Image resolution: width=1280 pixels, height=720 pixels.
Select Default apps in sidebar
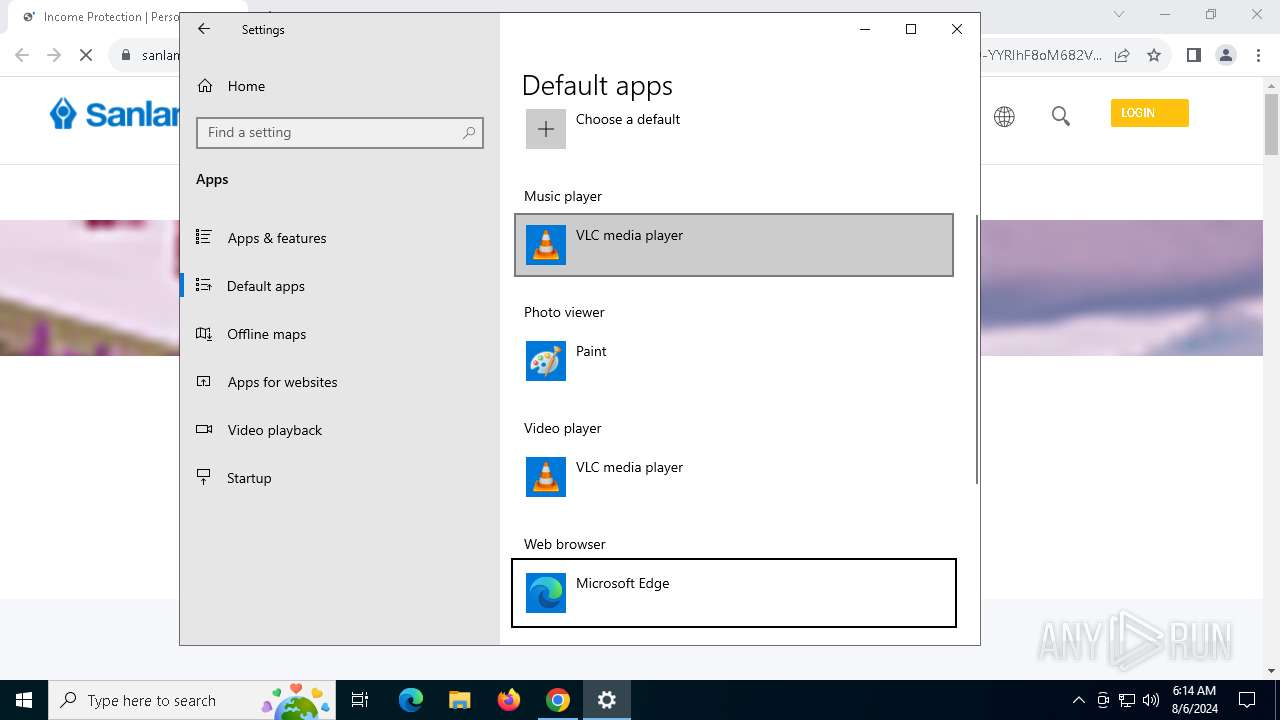[x=340, y=286]
